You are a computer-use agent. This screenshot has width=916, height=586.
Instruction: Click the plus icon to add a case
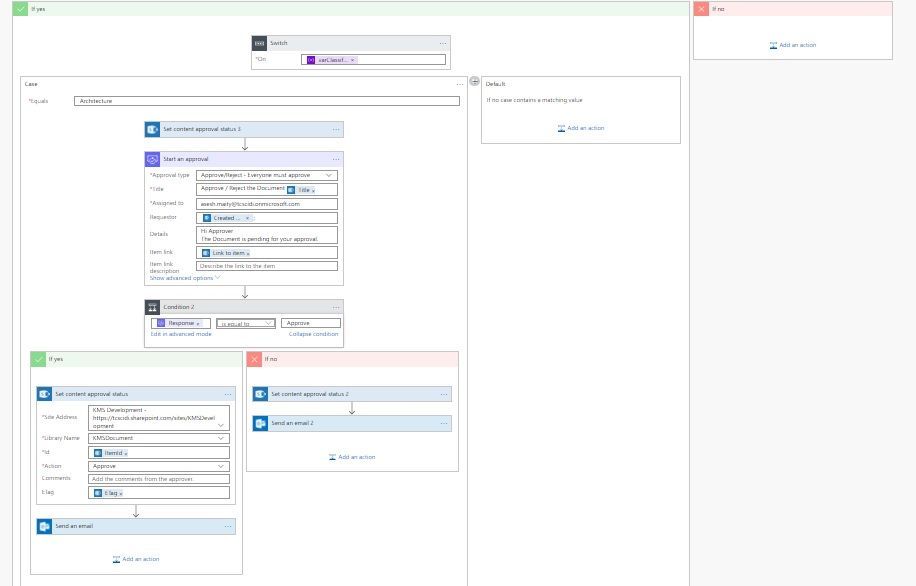click(x=474, y=81)
